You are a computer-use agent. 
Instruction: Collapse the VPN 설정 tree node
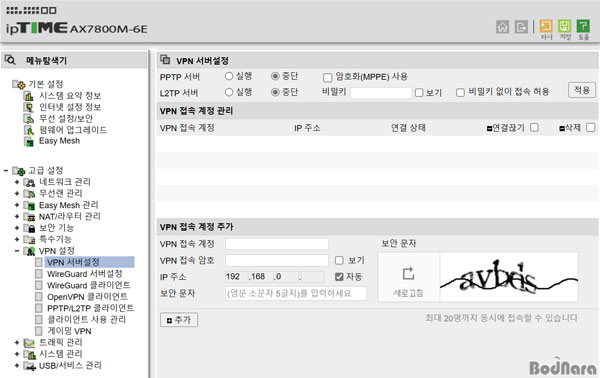click(17, 251)
